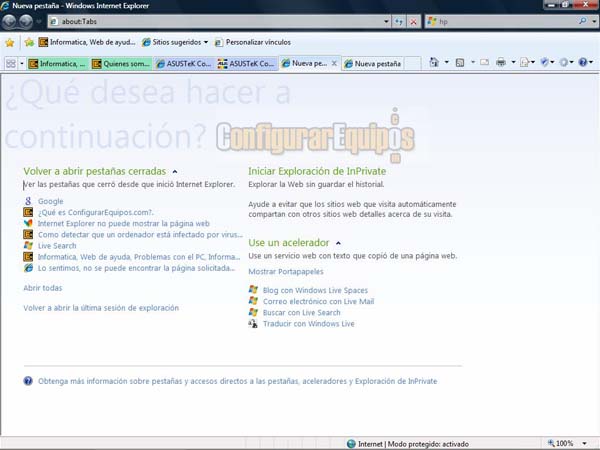Click the search magnifier icon

[583, 21]
